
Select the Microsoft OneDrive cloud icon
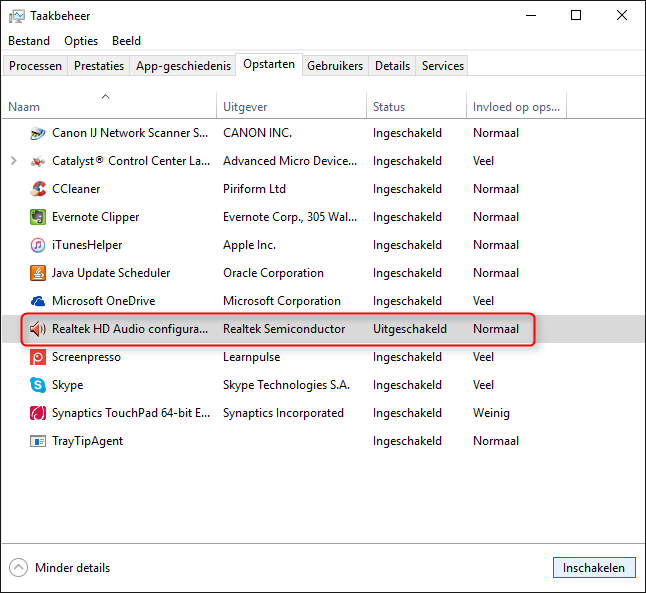coord(38,301)
